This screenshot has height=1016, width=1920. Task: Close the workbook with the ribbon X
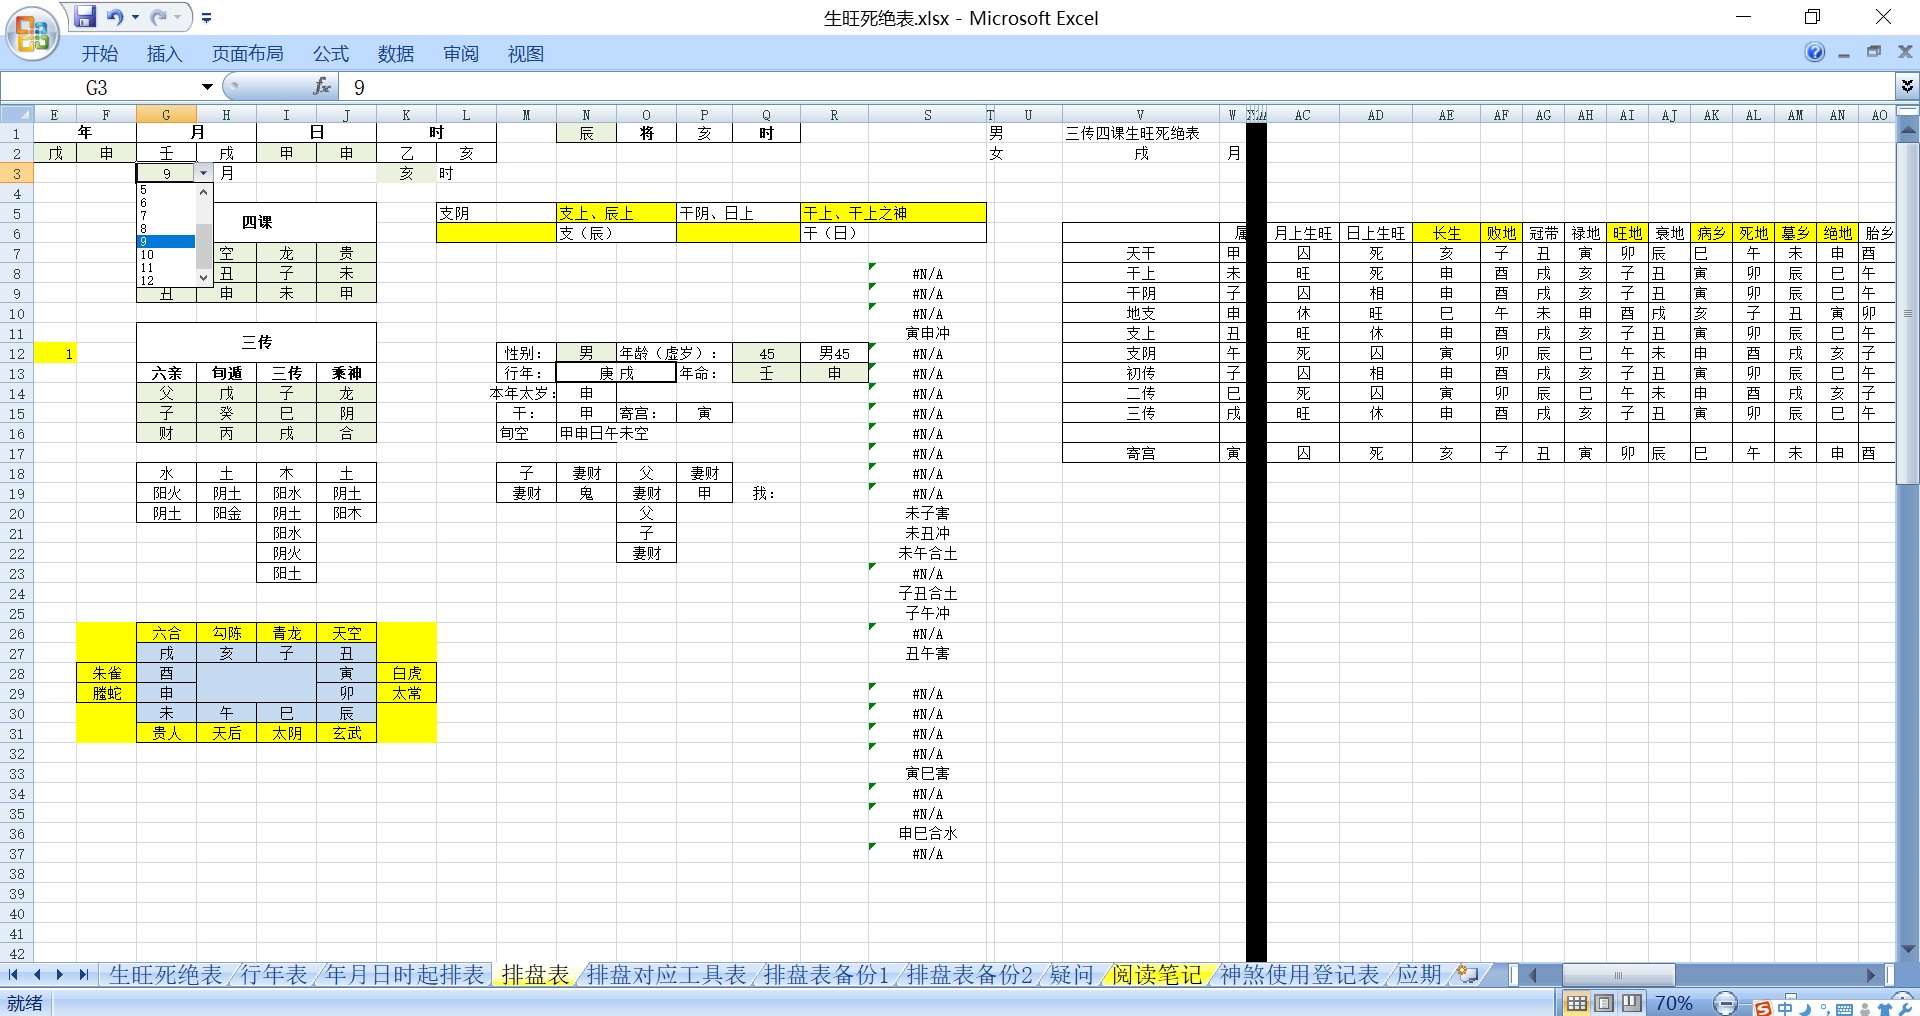tap(1905, 52)
